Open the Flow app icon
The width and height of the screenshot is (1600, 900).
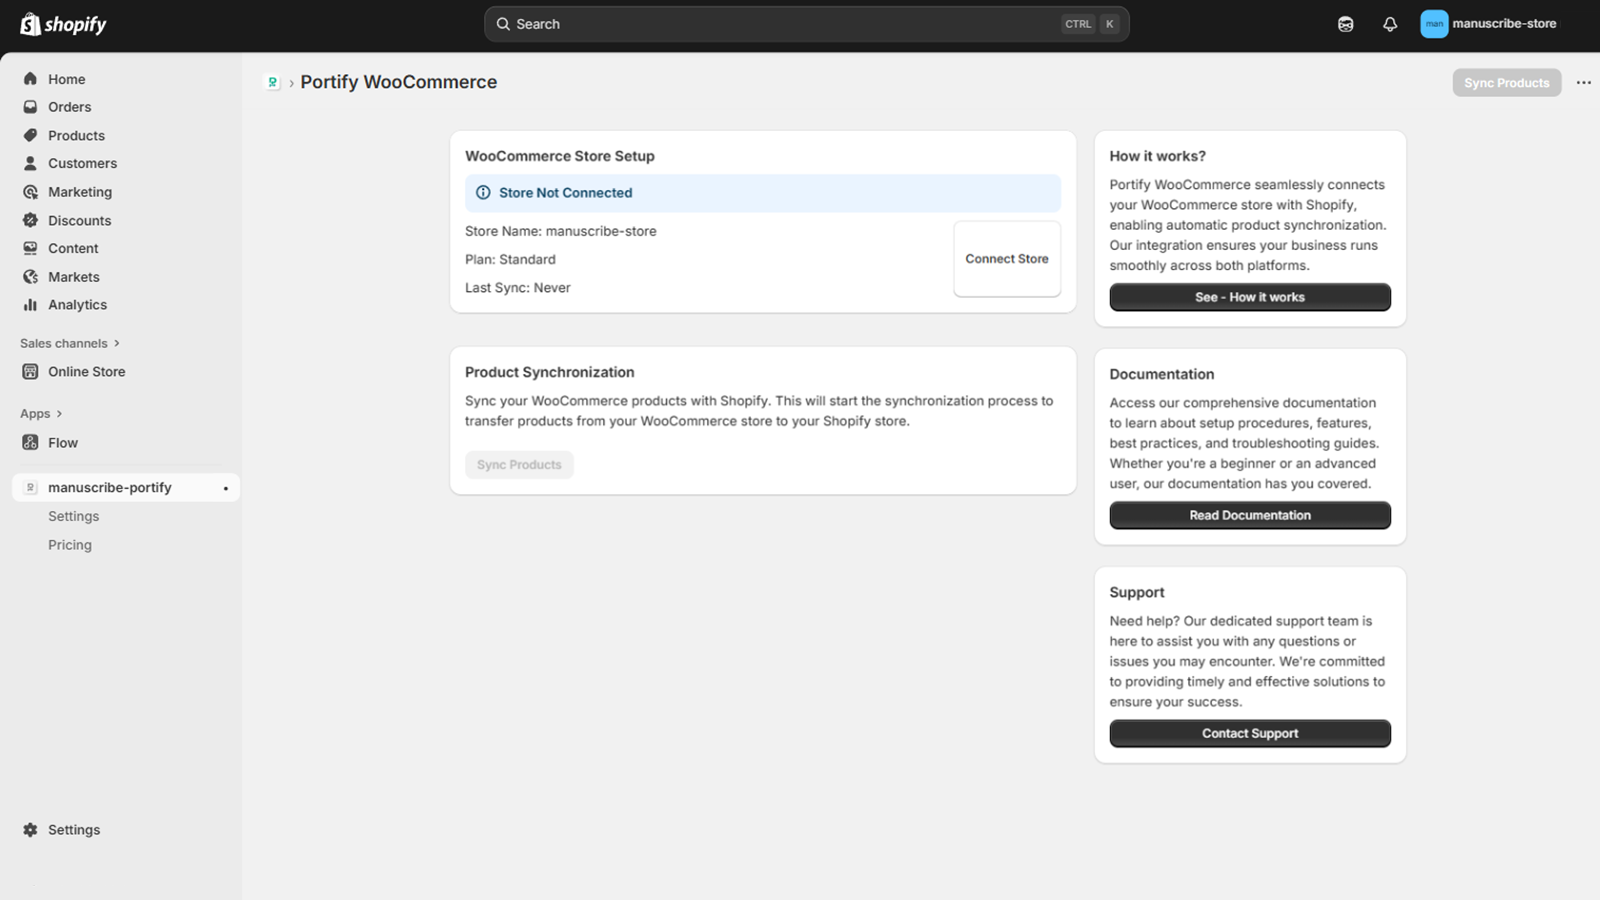click(30, 443)
